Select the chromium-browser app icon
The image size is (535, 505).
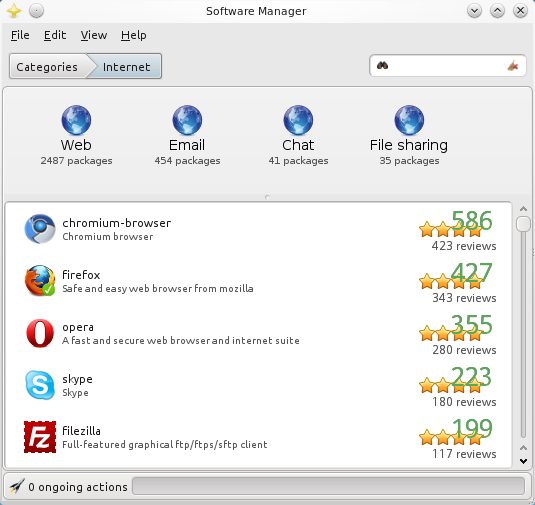(40, 229)
